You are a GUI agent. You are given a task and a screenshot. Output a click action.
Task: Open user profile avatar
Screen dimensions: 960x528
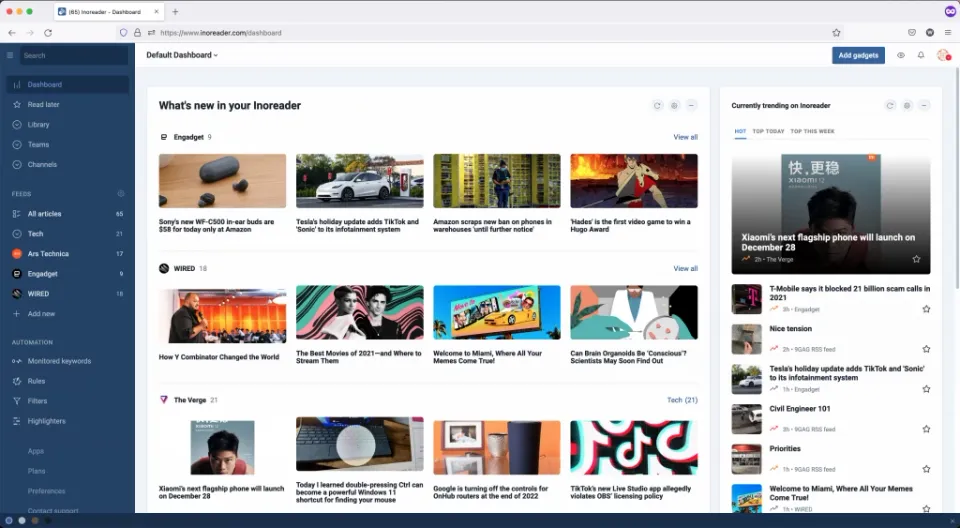943,55
